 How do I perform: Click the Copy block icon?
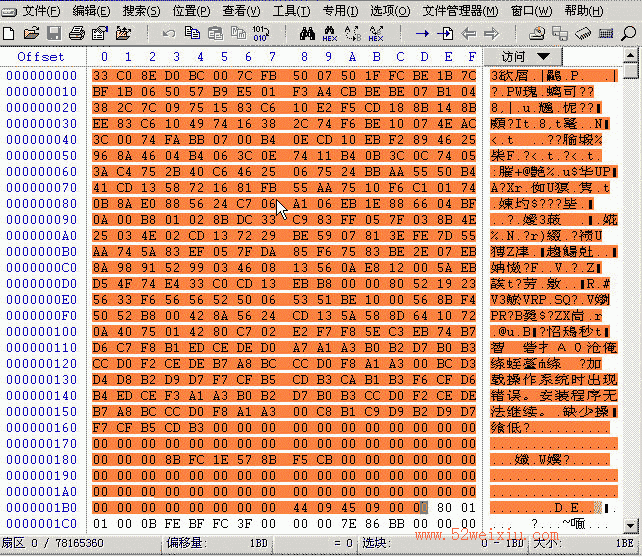click(x=192, y=33)
